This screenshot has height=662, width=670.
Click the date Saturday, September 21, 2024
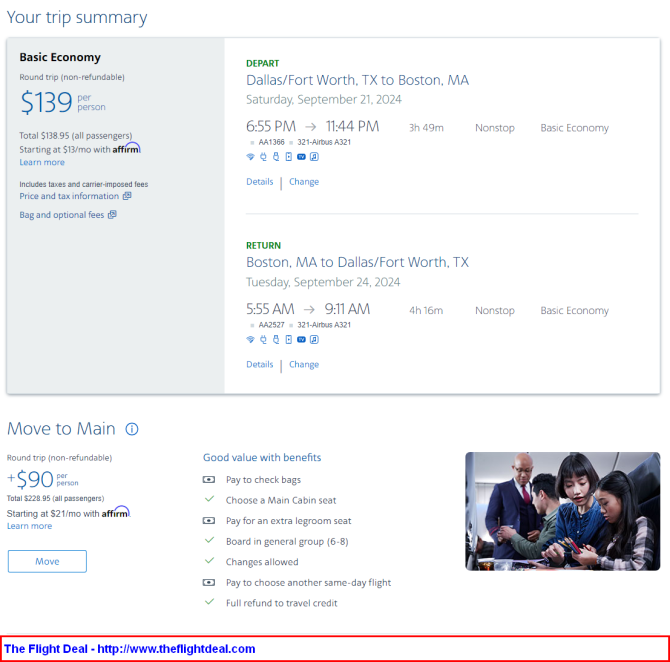[323, 100]
